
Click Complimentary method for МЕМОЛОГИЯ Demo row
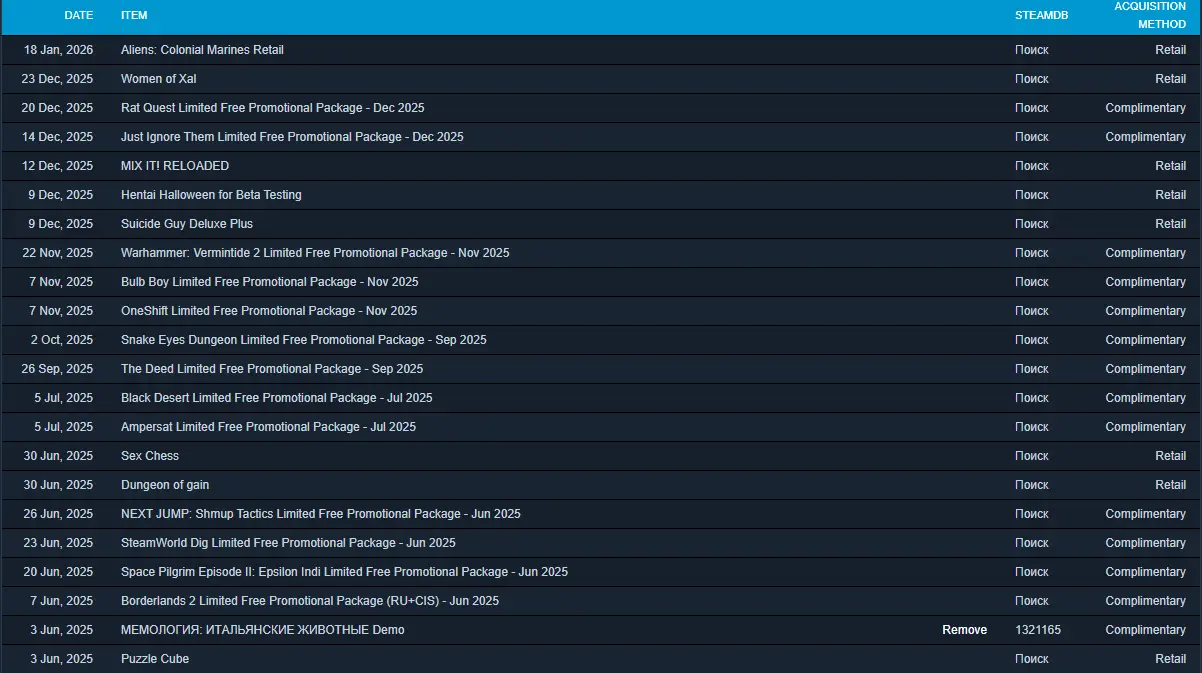coord(1145,630)
